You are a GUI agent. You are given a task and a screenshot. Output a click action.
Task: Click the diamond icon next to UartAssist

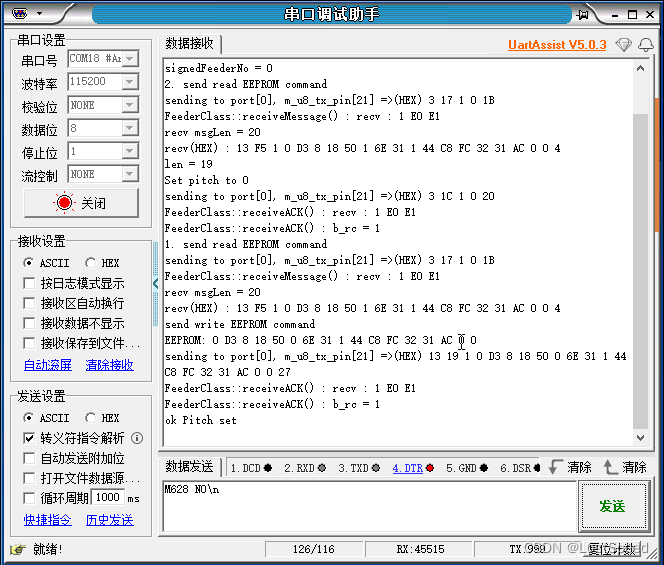(623, 44)
